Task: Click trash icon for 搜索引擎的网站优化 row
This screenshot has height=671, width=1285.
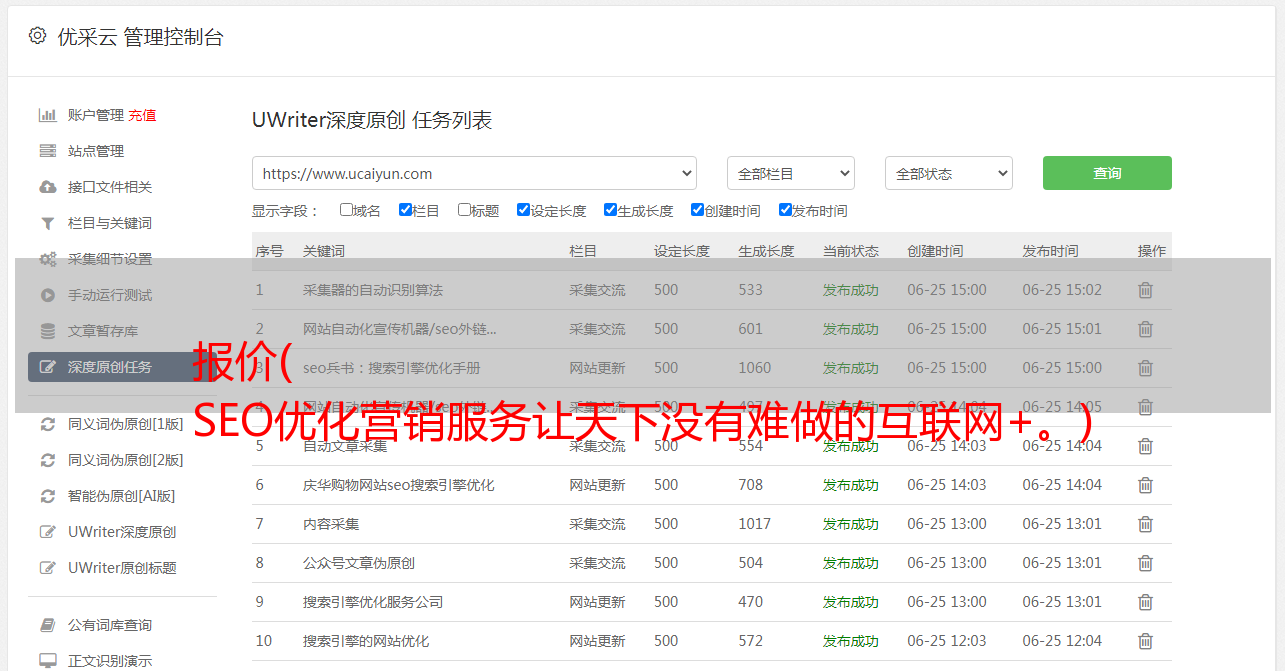Action: 1145,641
